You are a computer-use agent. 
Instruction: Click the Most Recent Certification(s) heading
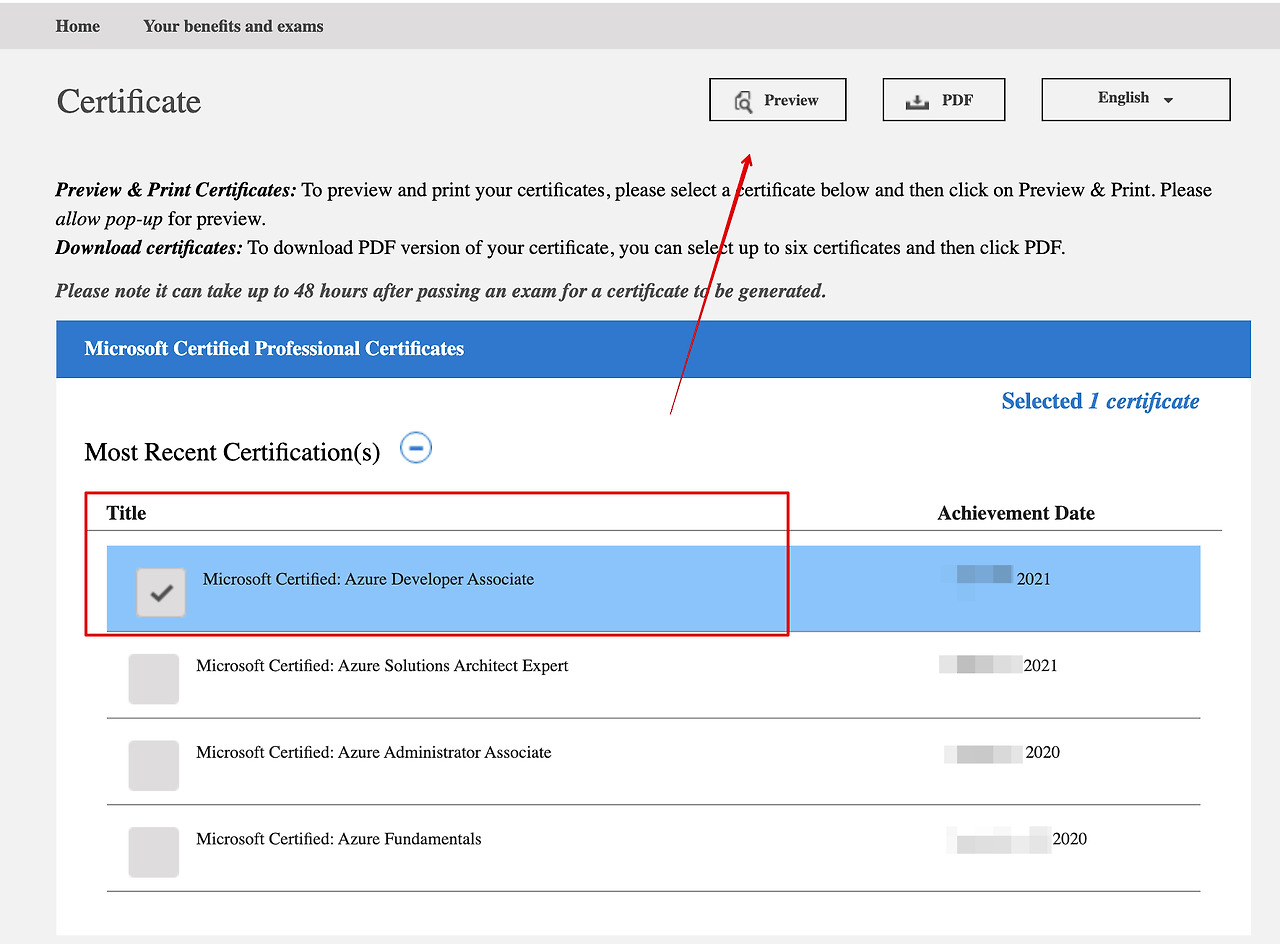[232, 452]
